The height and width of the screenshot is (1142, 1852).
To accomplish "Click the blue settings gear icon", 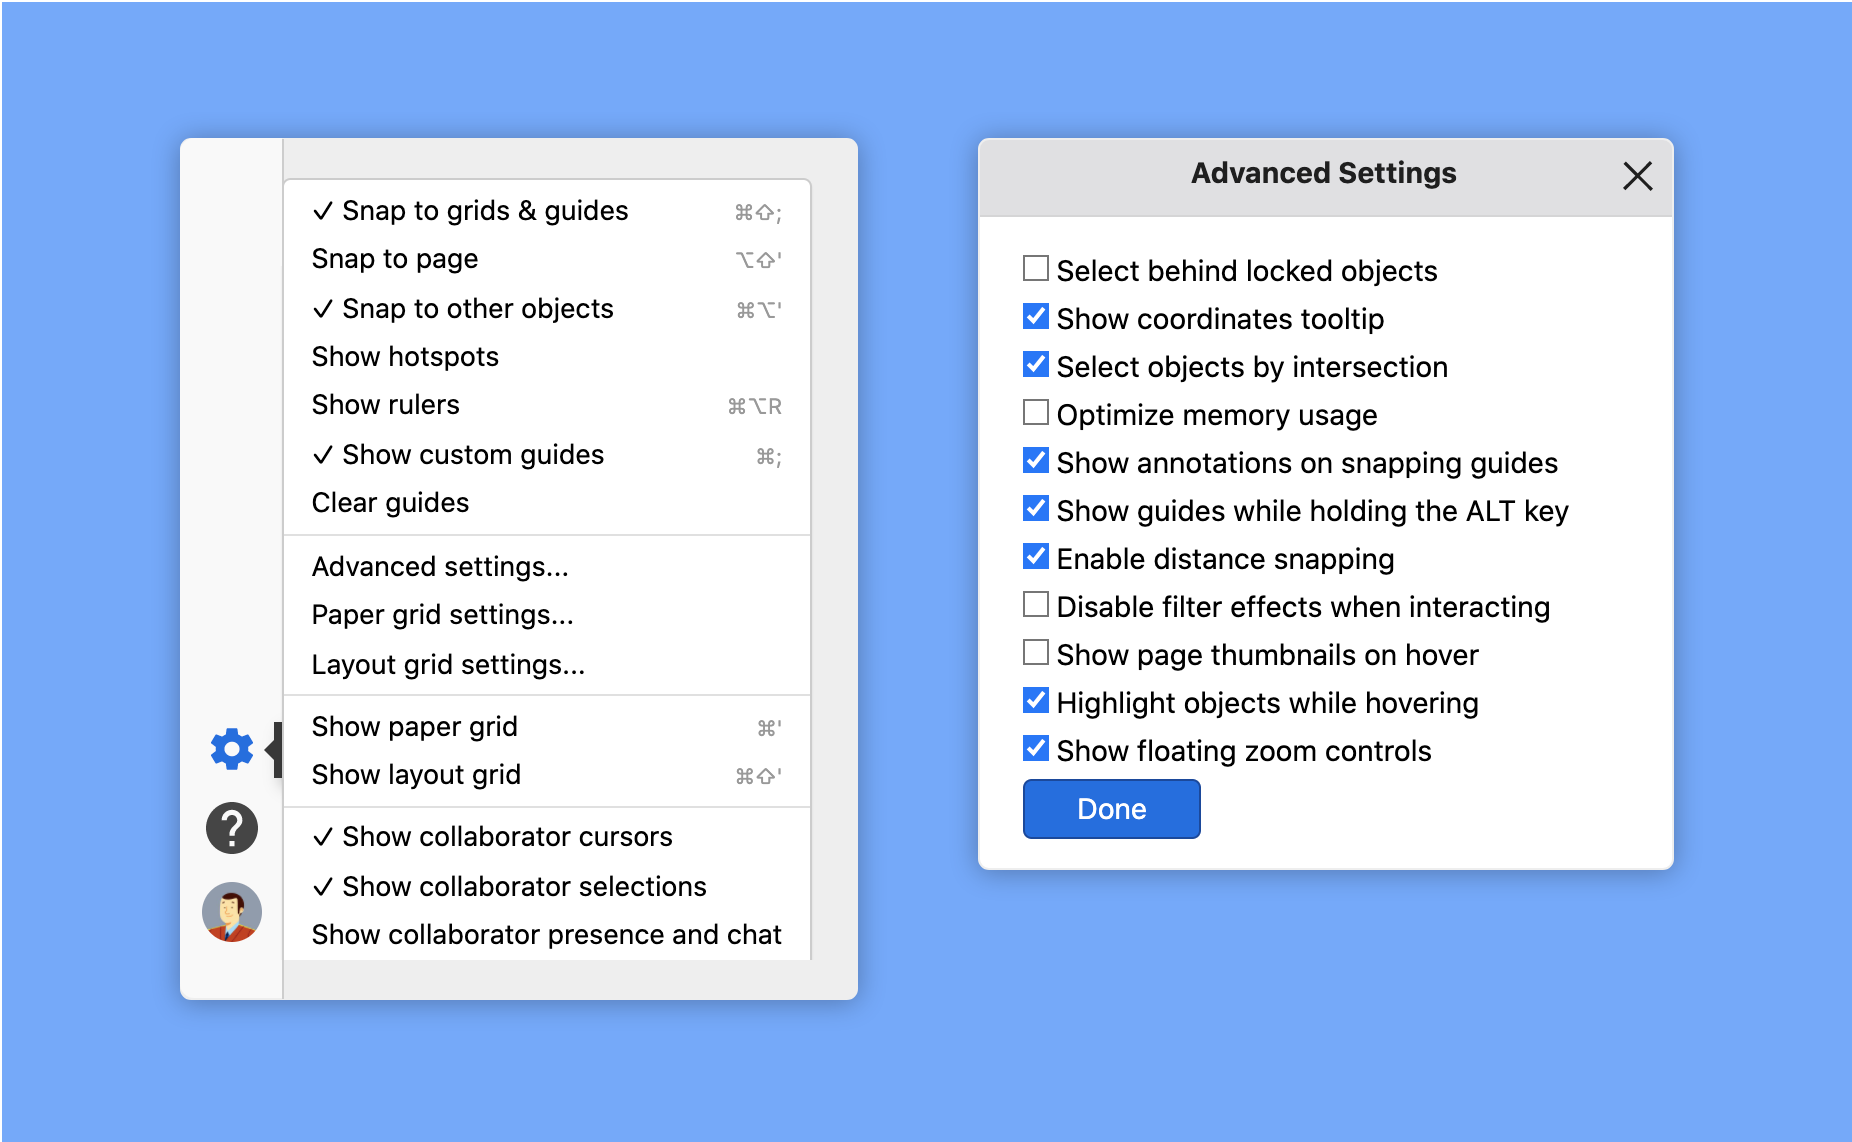I will [231, 748].
